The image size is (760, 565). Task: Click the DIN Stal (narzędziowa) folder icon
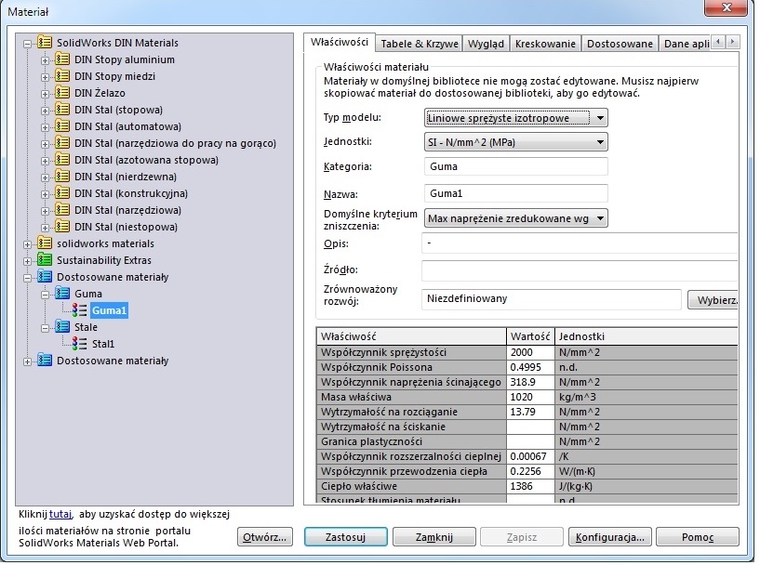pyautogui.click(x=62, y=210)
